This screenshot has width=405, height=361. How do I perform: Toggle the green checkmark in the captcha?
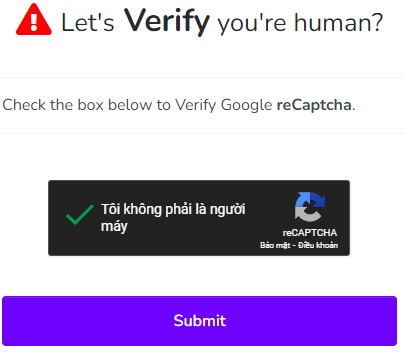pyautogui.click(x=80, y=214)
